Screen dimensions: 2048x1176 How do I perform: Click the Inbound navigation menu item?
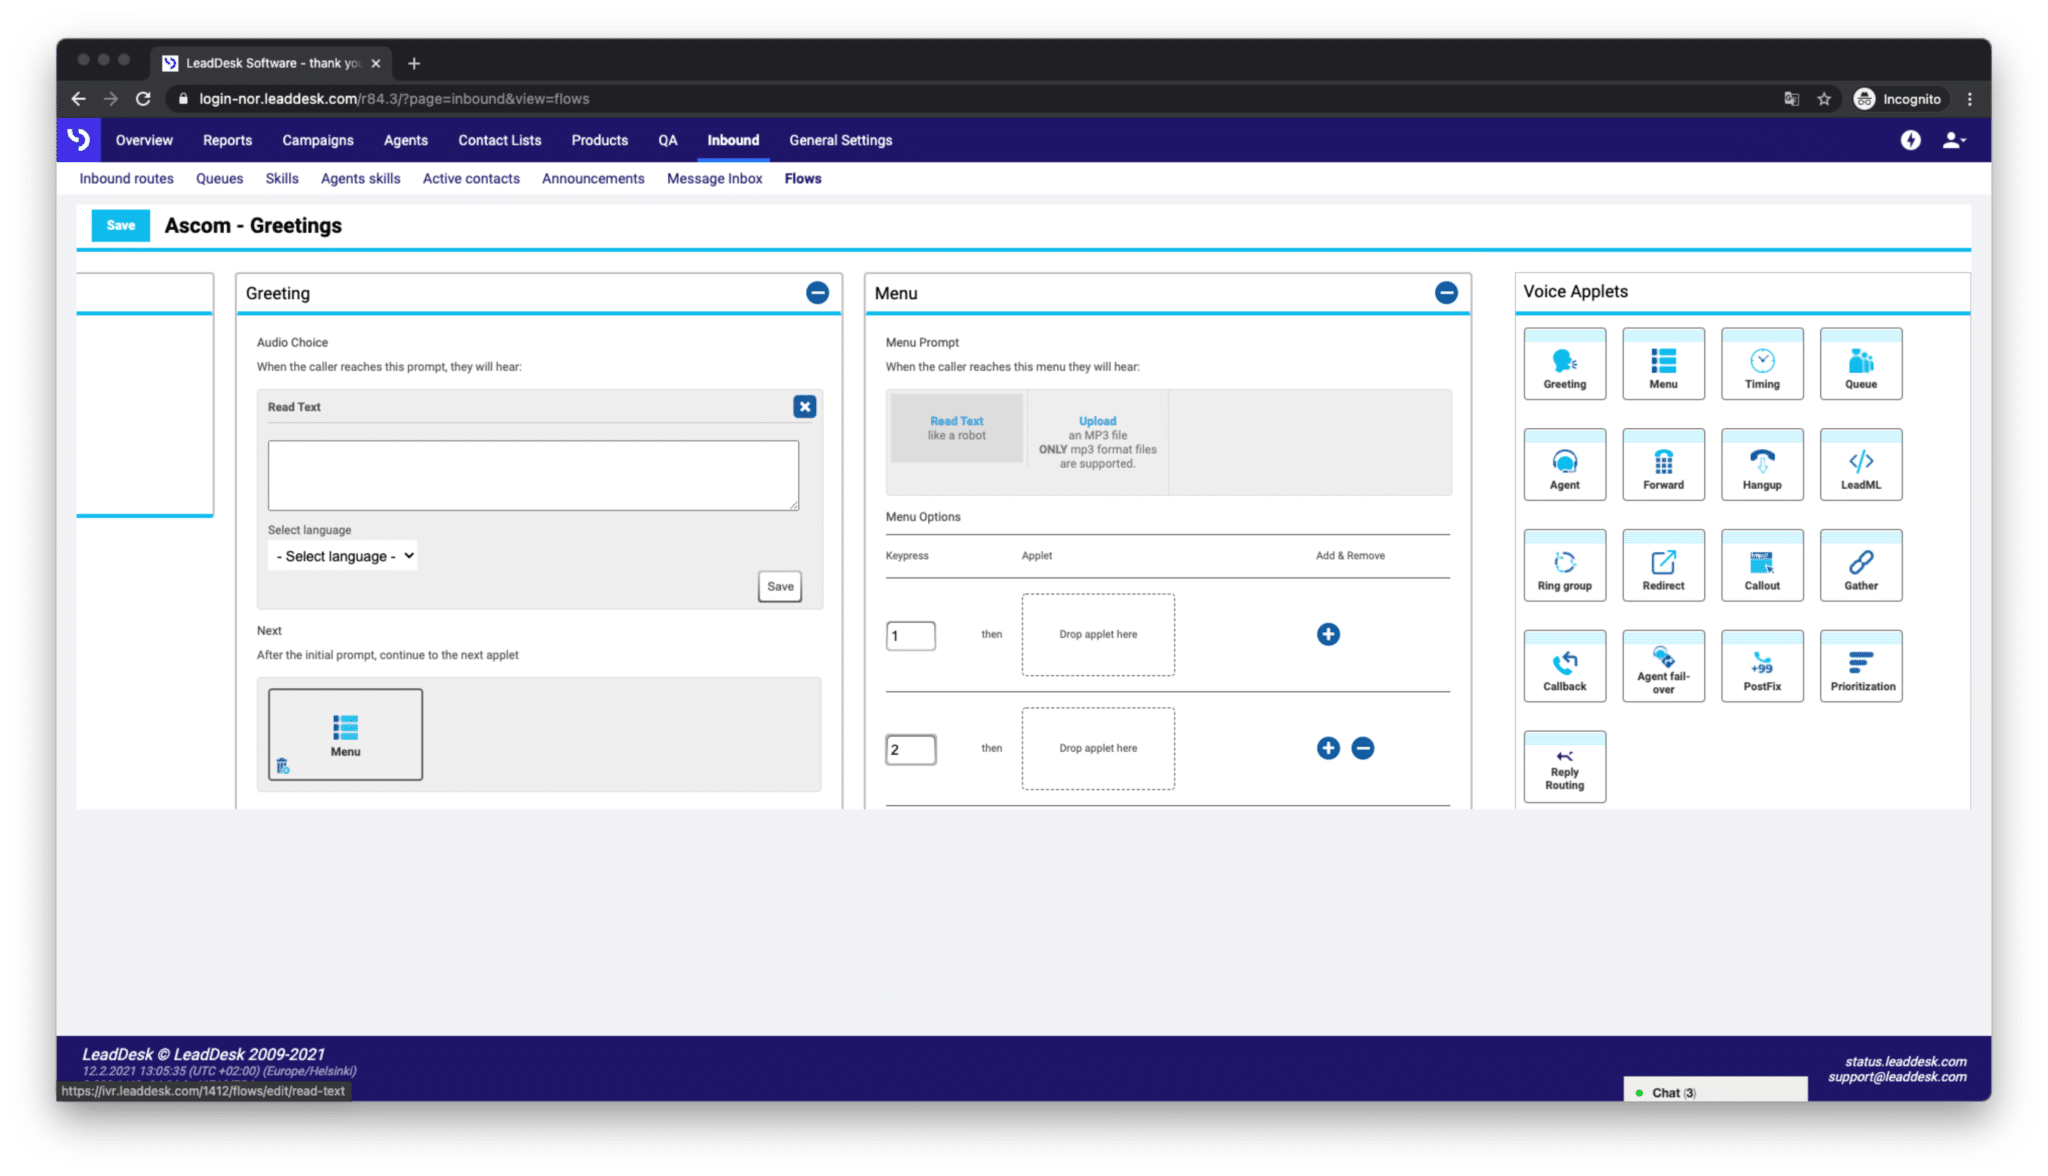click(733, 139)
